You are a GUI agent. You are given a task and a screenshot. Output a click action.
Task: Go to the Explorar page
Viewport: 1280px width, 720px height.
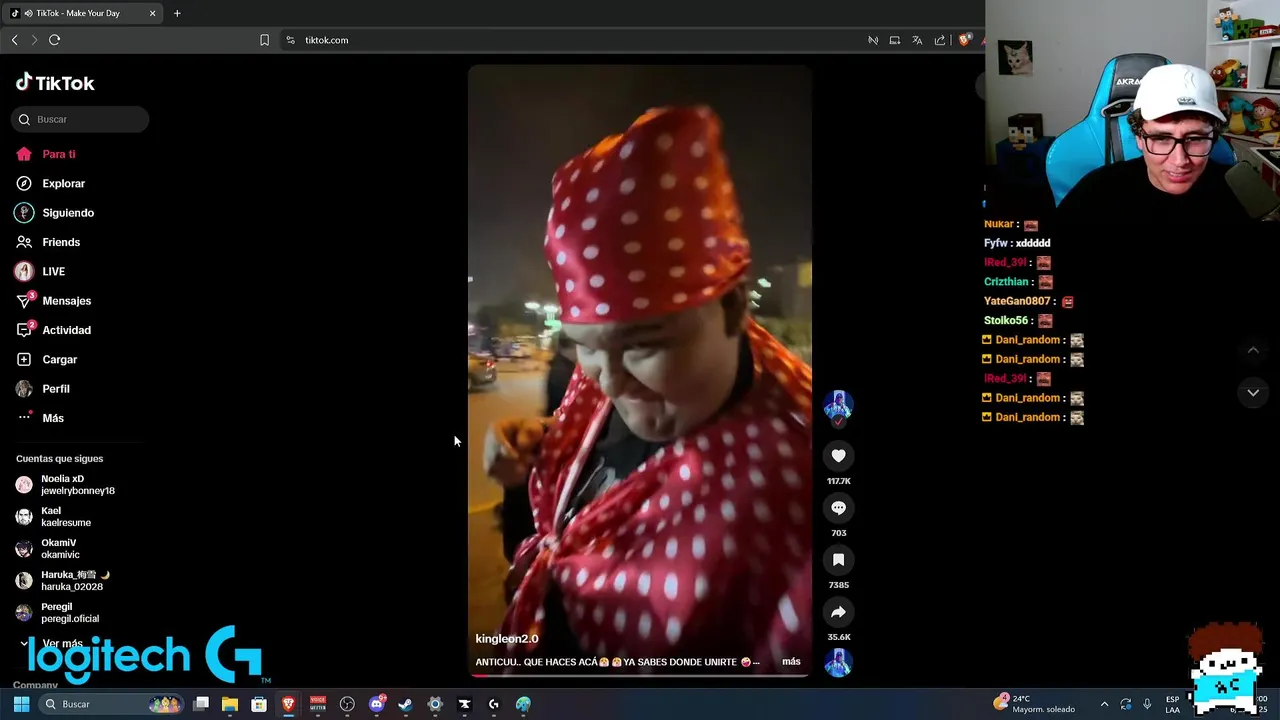[51, 183]
